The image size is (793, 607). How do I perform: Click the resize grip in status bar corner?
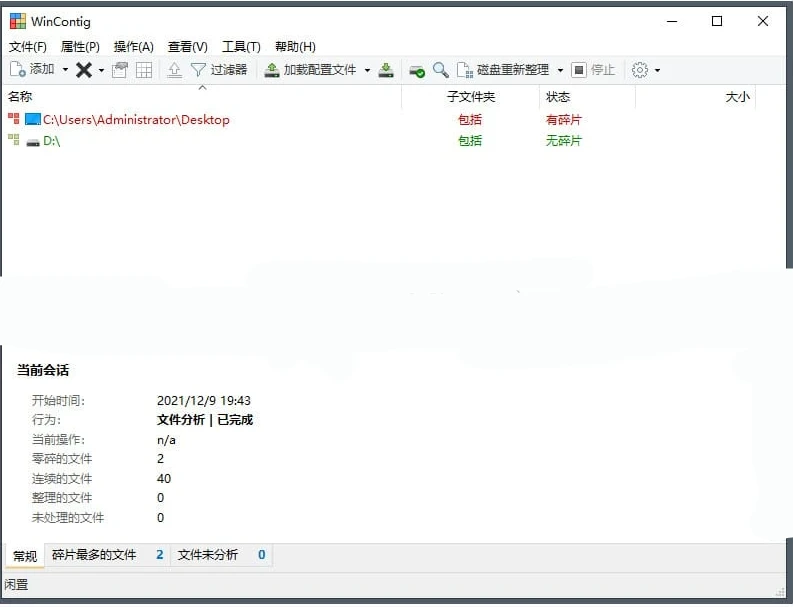point(780,590)
